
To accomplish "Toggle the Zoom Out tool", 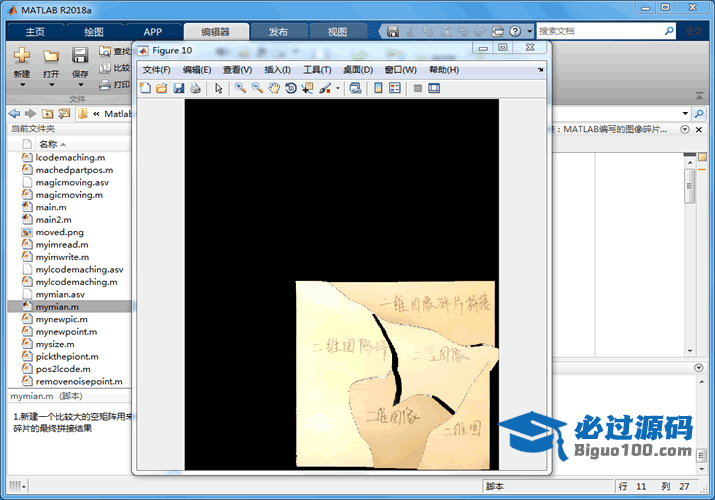I will click(257, 88).
